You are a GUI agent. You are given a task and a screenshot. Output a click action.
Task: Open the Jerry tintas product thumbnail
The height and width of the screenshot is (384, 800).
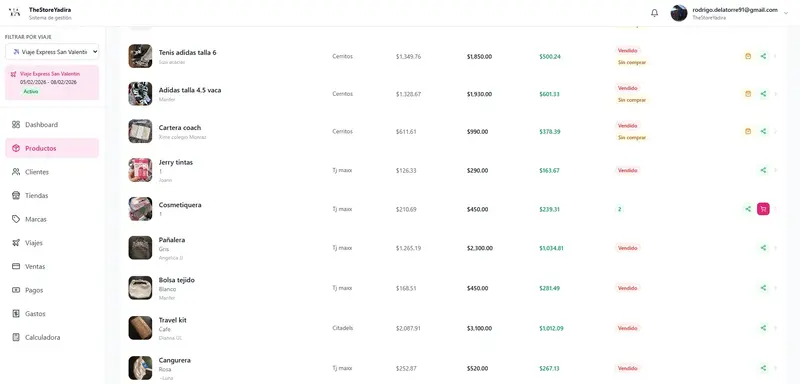pos(140,170)
